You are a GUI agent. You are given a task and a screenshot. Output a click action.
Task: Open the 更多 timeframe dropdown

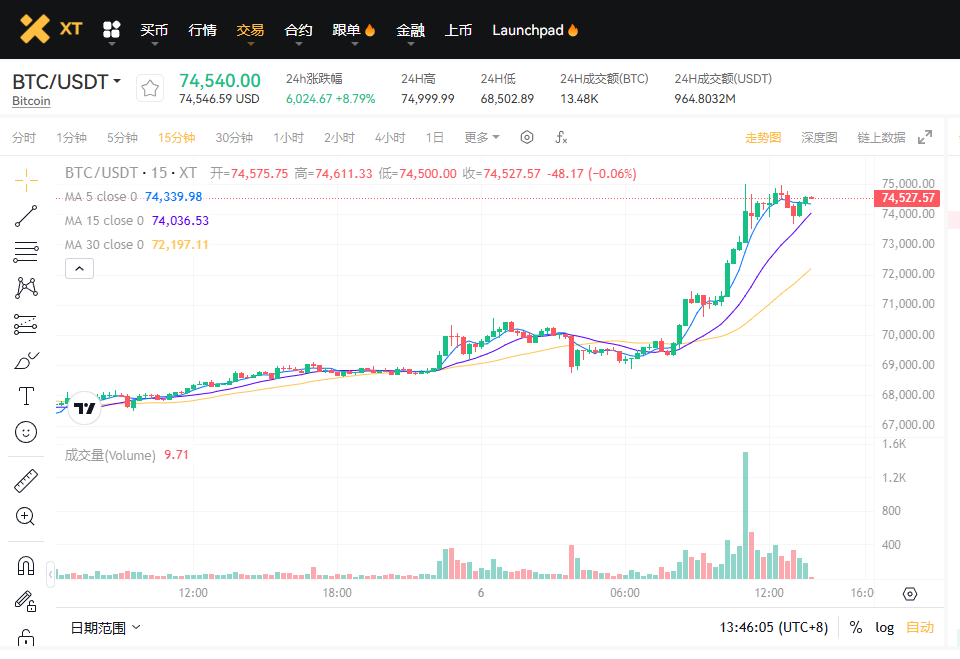coord(480,137)
